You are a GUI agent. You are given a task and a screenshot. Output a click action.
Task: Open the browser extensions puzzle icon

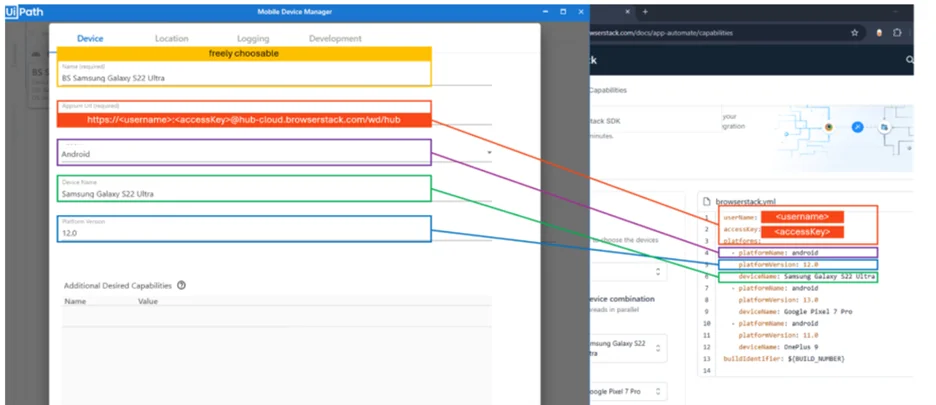(897, 33)
